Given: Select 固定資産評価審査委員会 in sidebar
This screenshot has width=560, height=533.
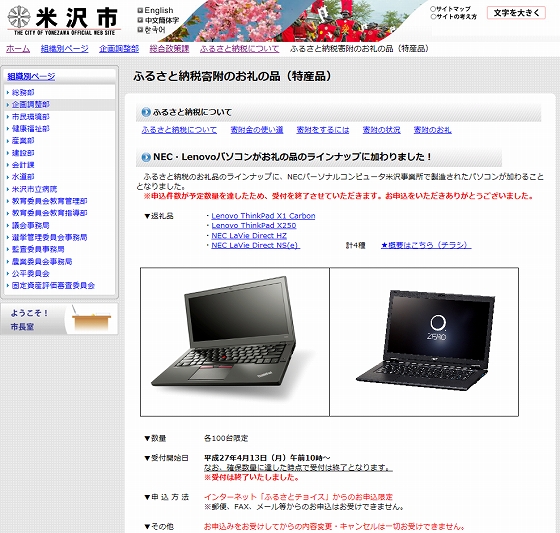Looking at the screenshot, I should pyautogui.click(x=53, y=285).
